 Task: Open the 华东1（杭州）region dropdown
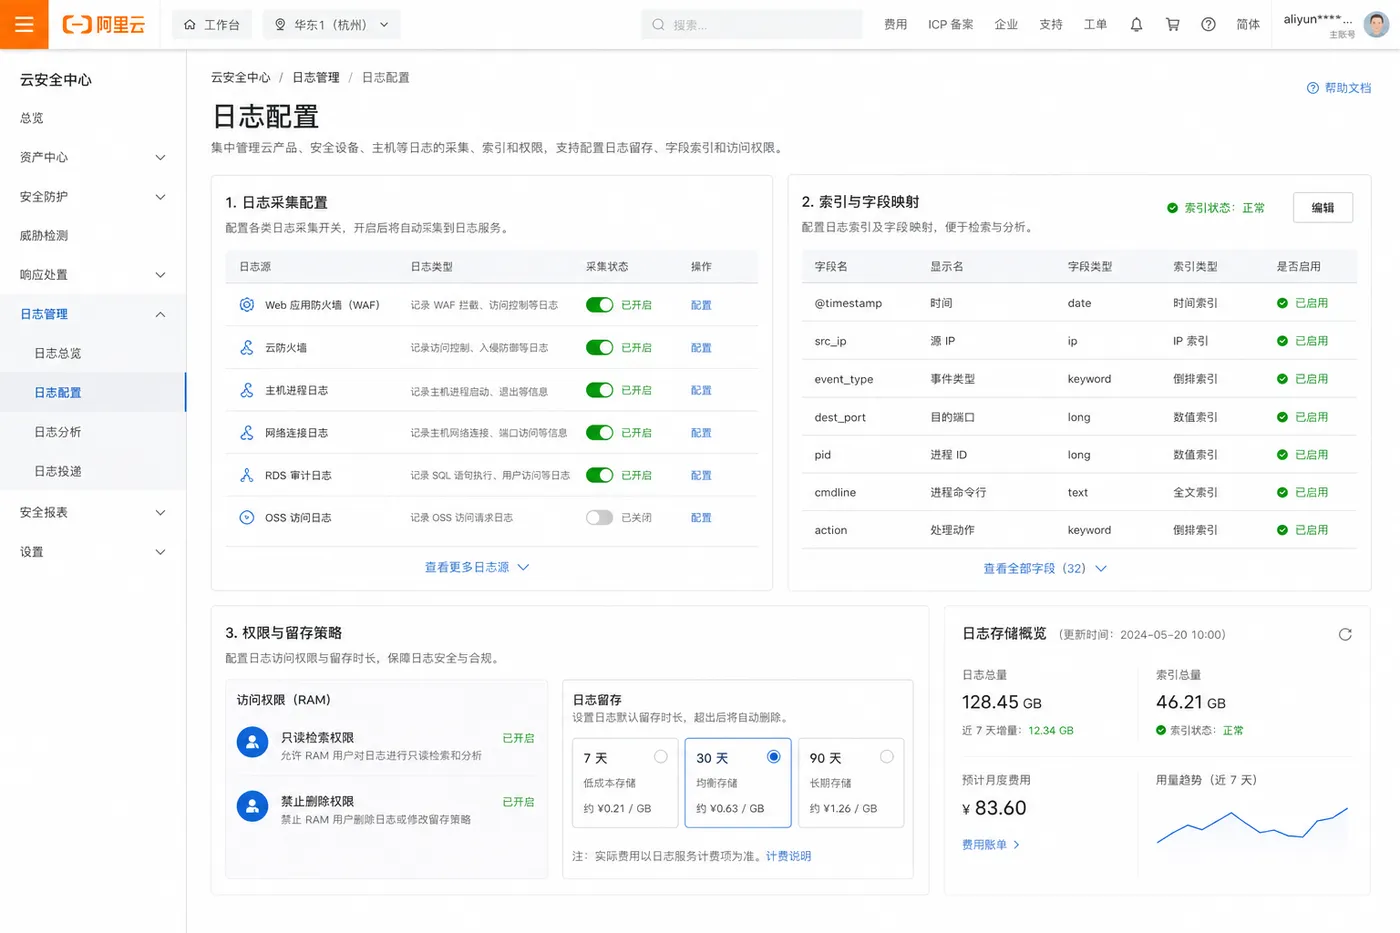pyautogui.click(x=332, y=25)
